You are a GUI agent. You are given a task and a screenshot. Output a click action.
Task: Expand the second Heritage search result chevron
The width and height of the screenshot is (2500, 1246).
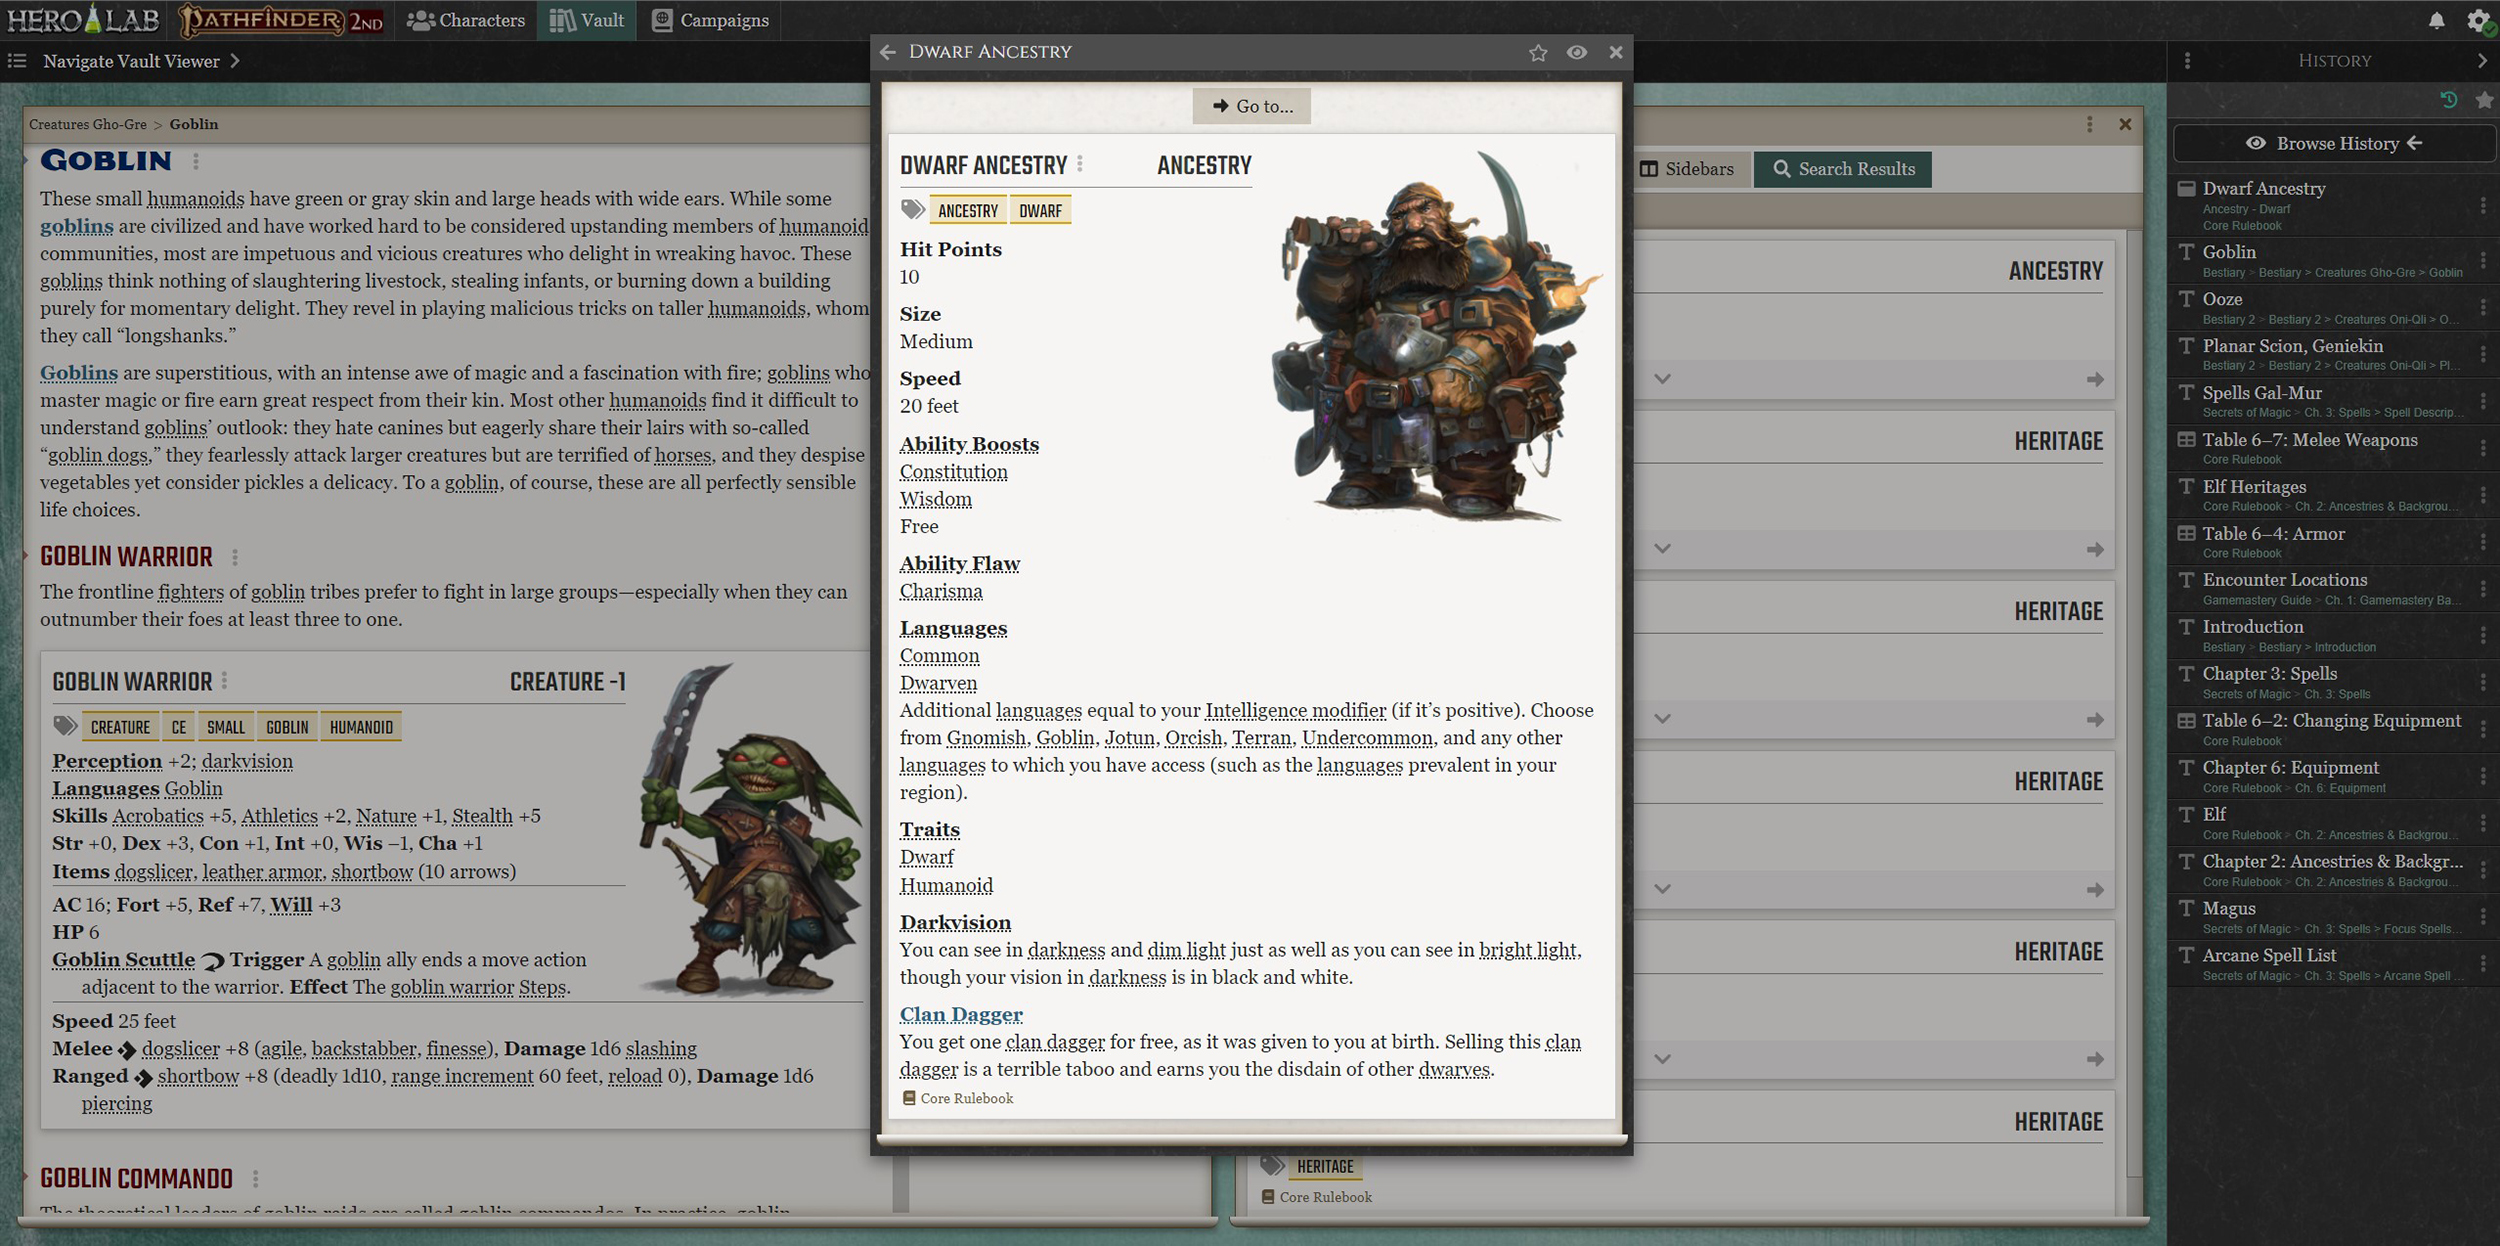[1662, 719]
